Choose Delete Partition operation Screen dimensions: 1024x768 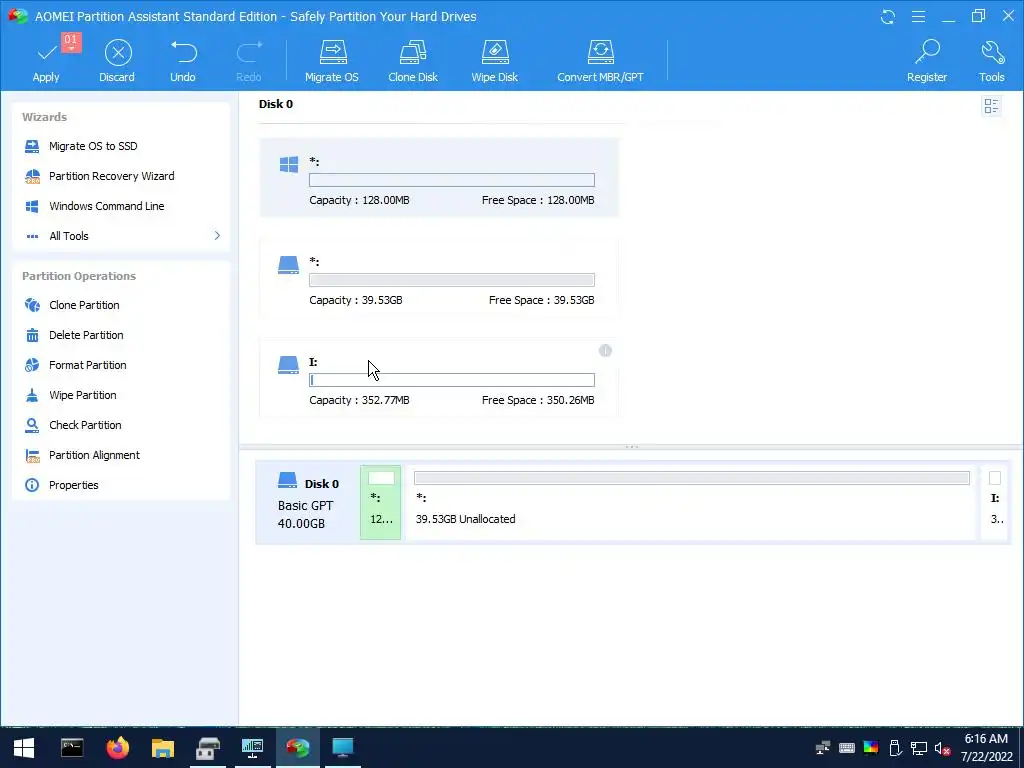coord(86,335)
